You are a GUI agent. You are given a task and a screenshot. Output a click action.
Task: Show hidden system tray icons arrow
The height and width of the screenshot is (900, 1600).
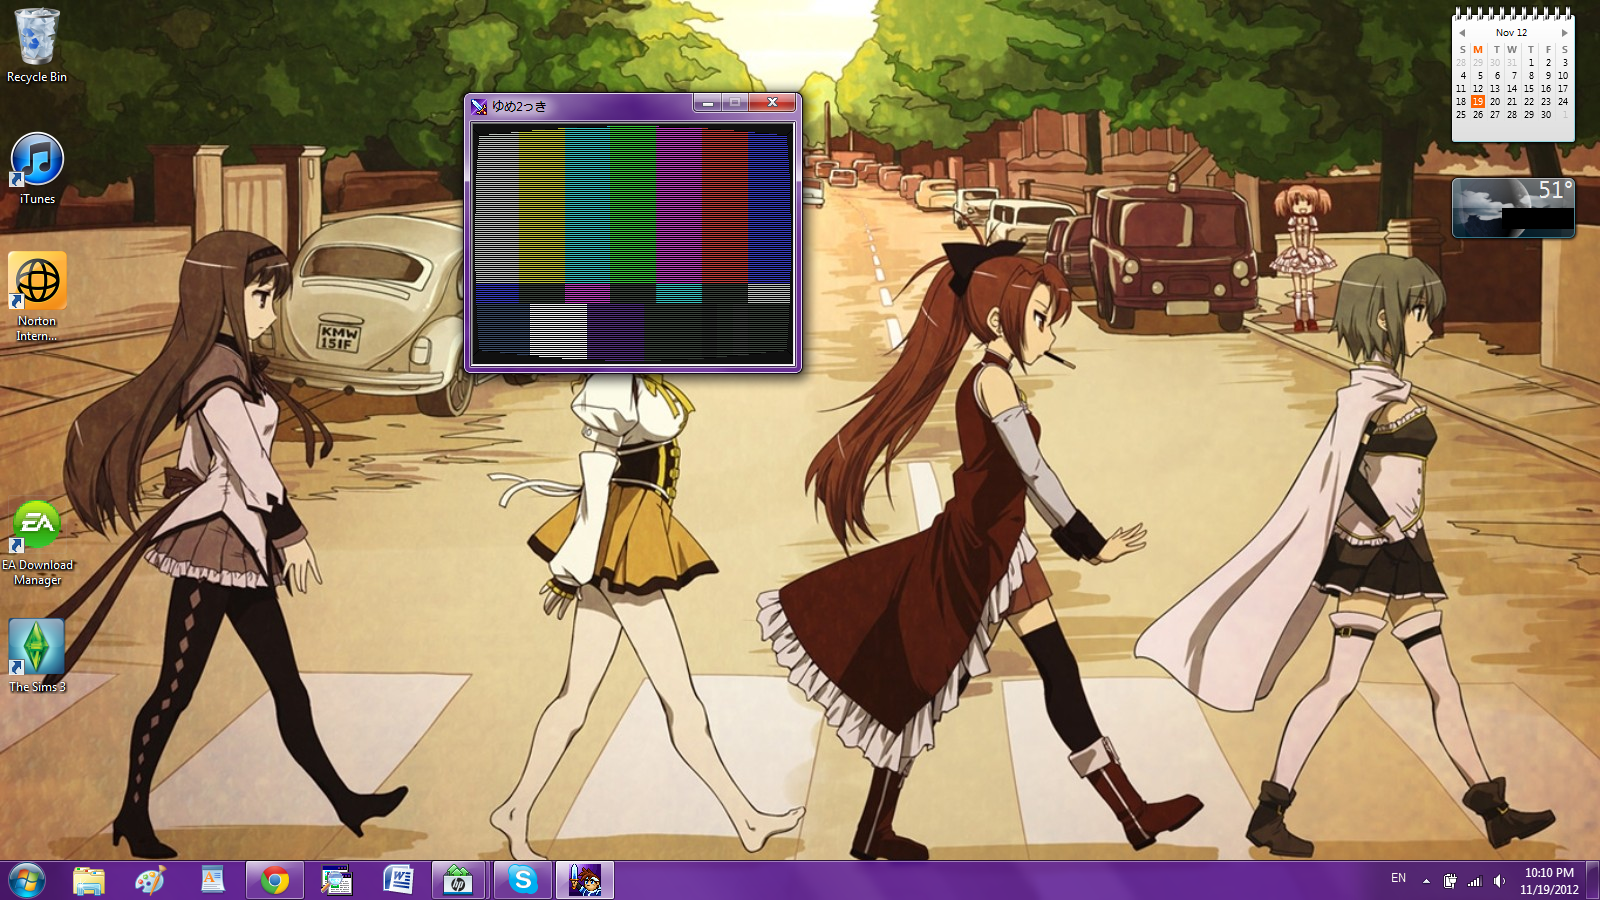click(x=1426, y=881)
